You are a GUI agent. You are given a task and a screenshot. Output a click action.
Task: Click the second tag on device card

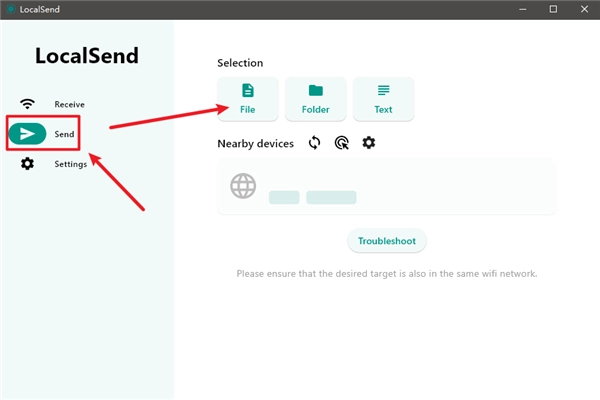331,197
